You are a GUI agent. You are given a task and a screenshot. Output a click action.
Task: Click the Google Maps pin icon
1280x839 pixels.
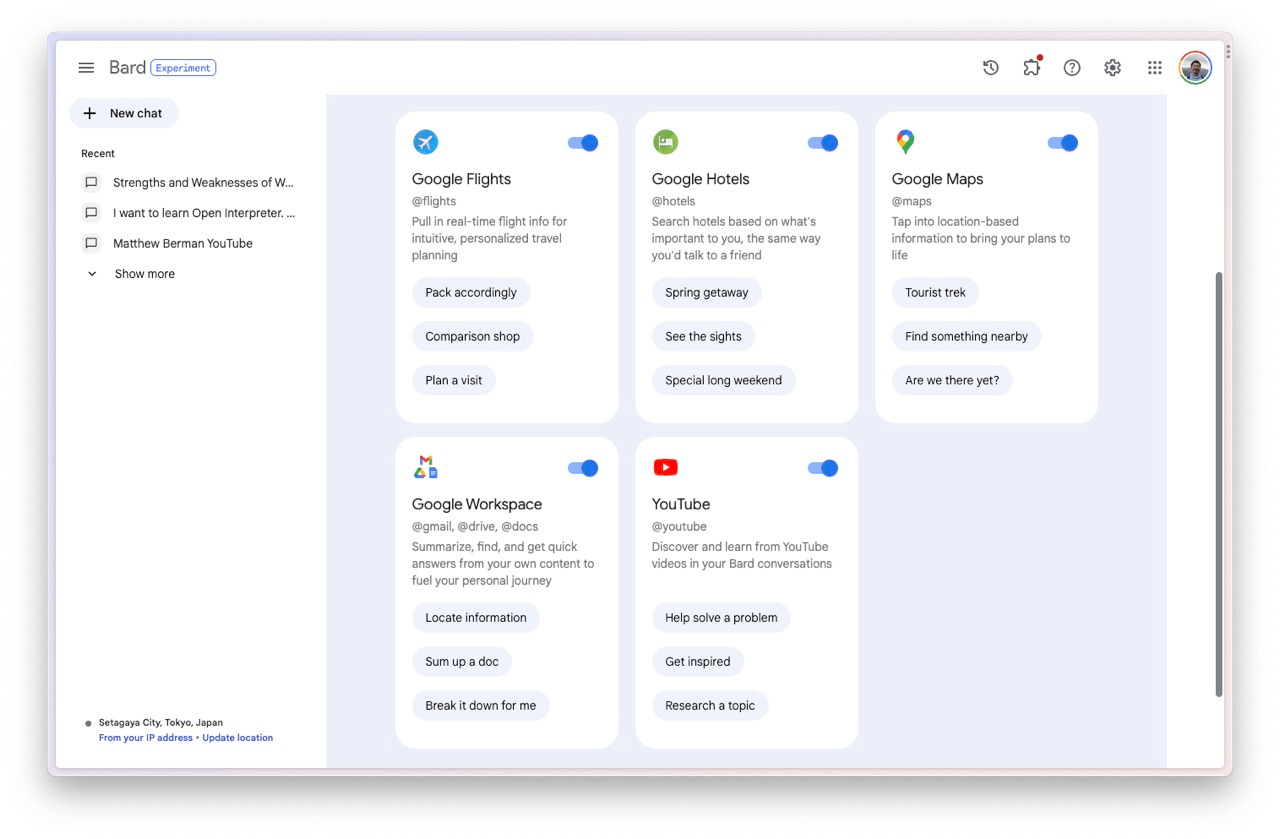(x=905, y=142)
